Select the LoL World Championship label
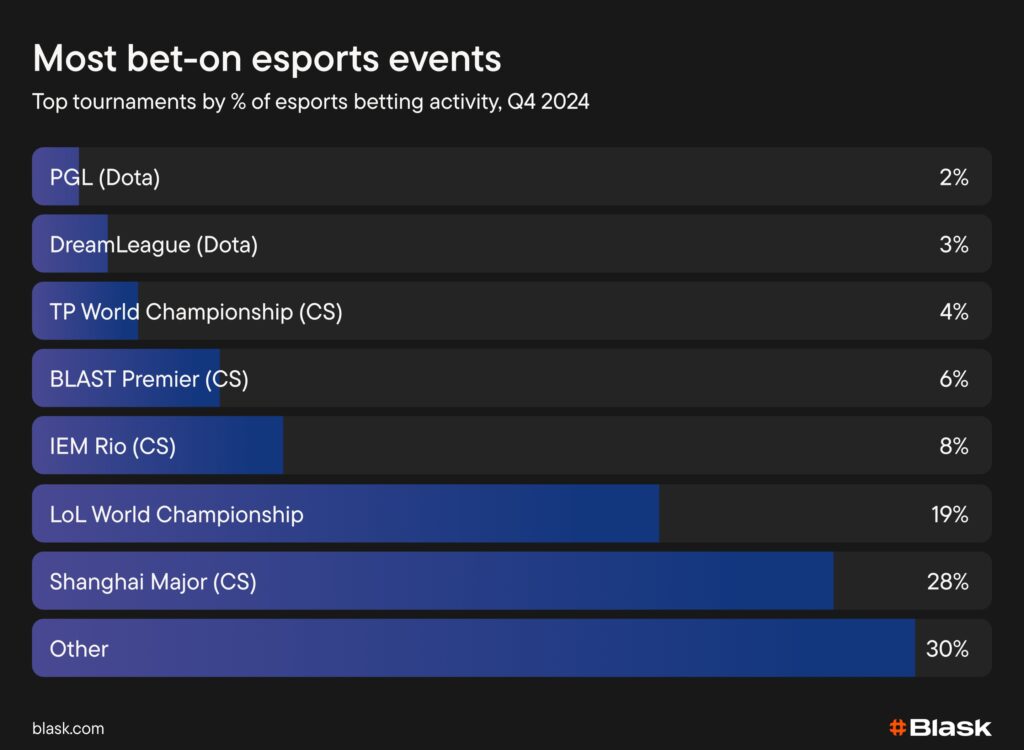Image resolution: width=1024 pixels, height=750 pixels. (177, 515)
